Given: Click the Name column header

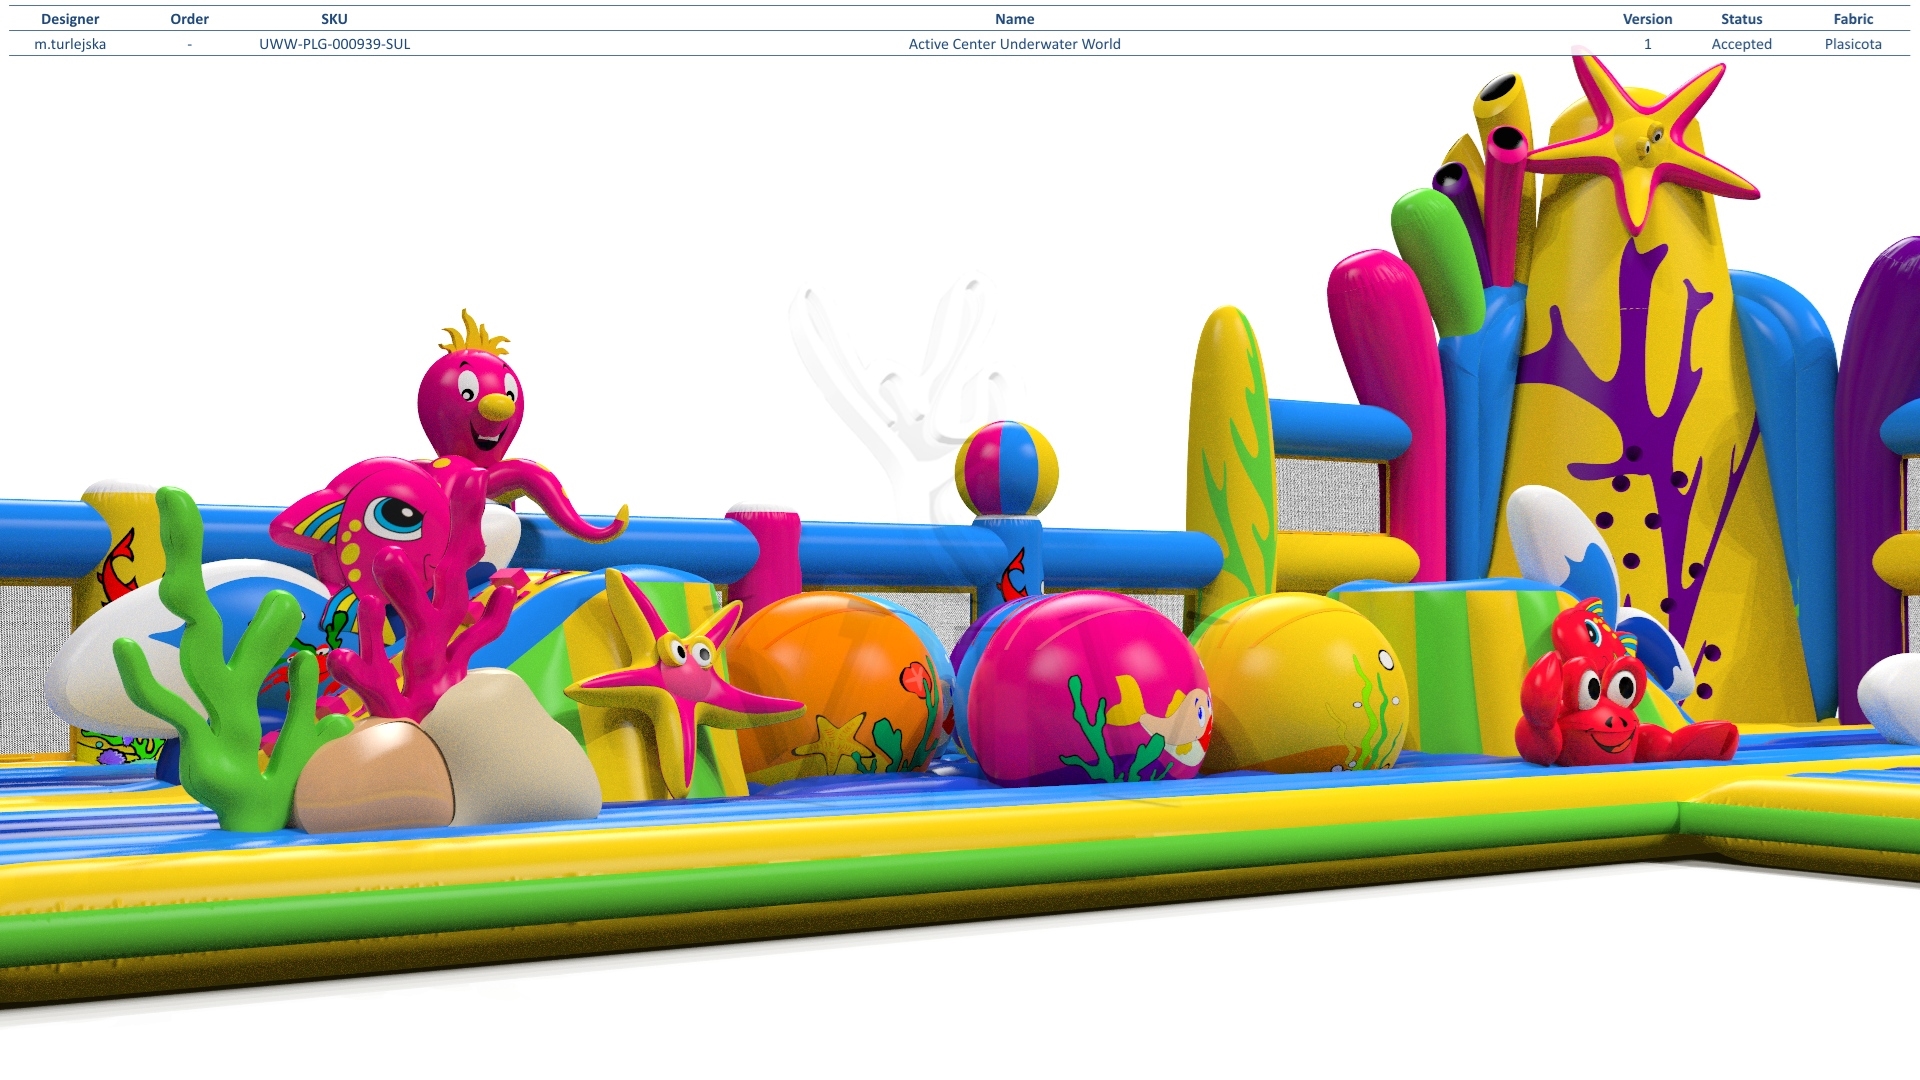Looking at the screenshot, I should (1014, 19).
